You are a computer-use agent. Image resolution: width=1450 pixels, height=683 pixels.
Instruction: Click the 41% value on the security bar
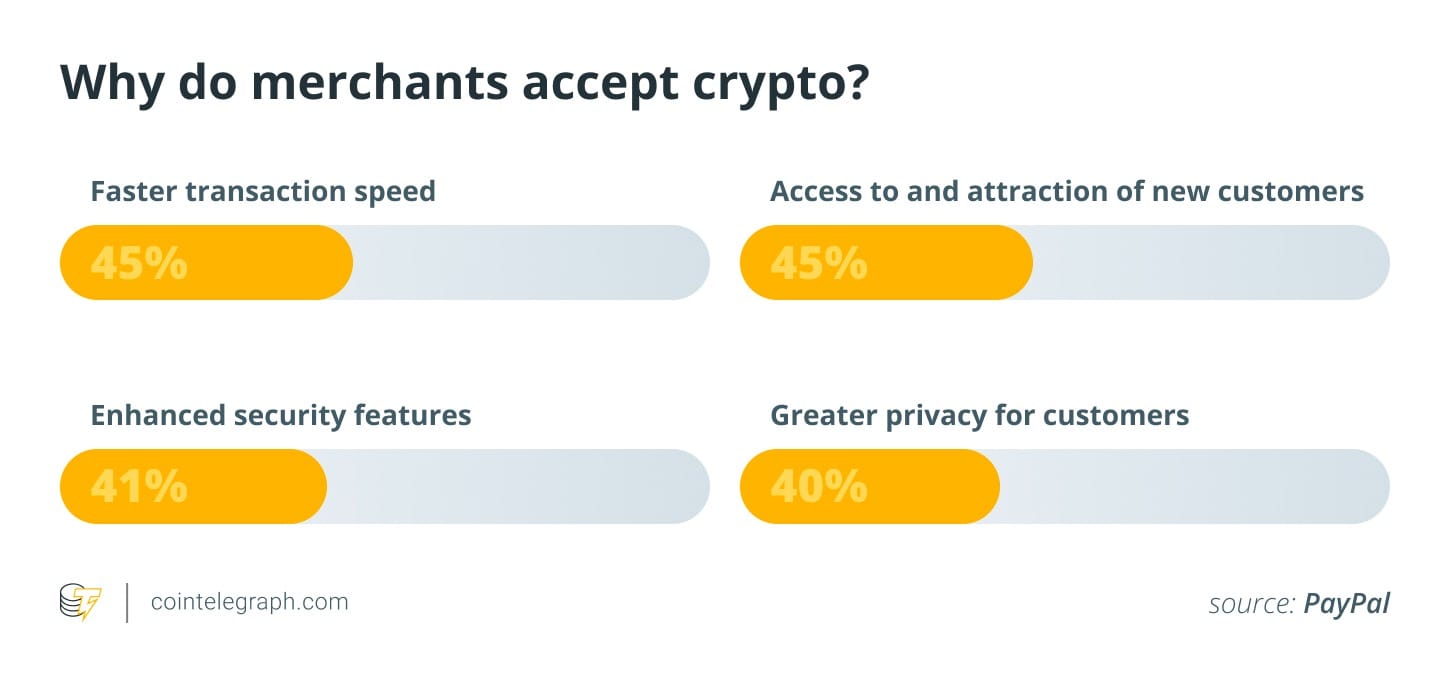139,487
